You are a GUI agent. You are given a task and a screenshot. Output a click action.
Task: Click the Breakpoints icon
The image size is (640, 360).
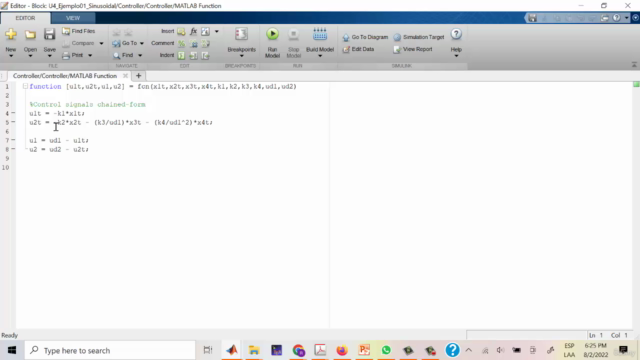coord(241,34)
